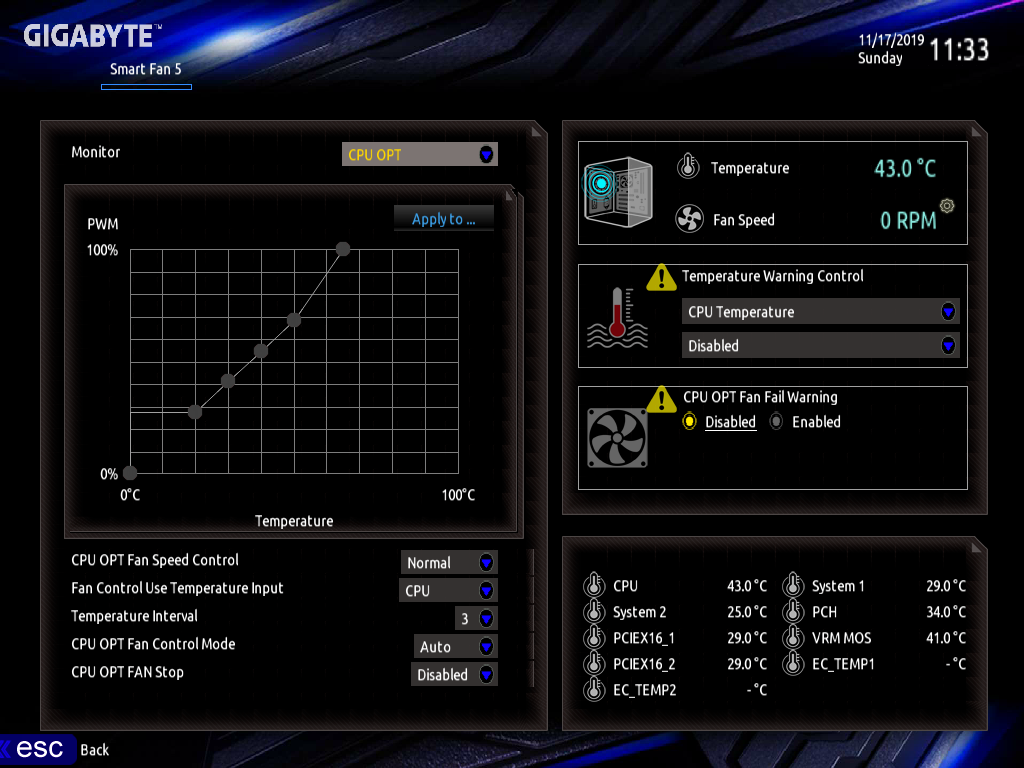Click the PC case icon in the monitor panel
This screenshot has height=768, width=1024.
(618, 191)
